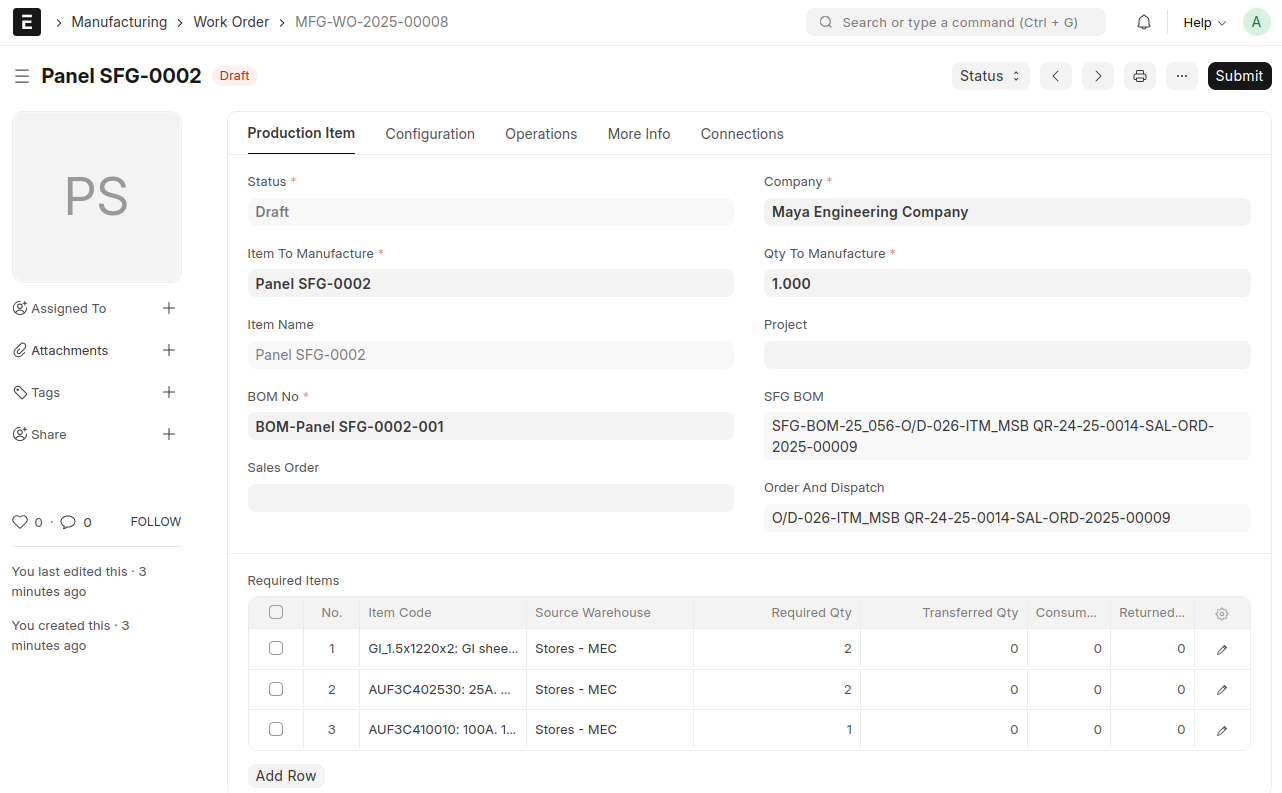Open the Connections tab
This screenshot has height=793, width=1282.
click(742, 134)
